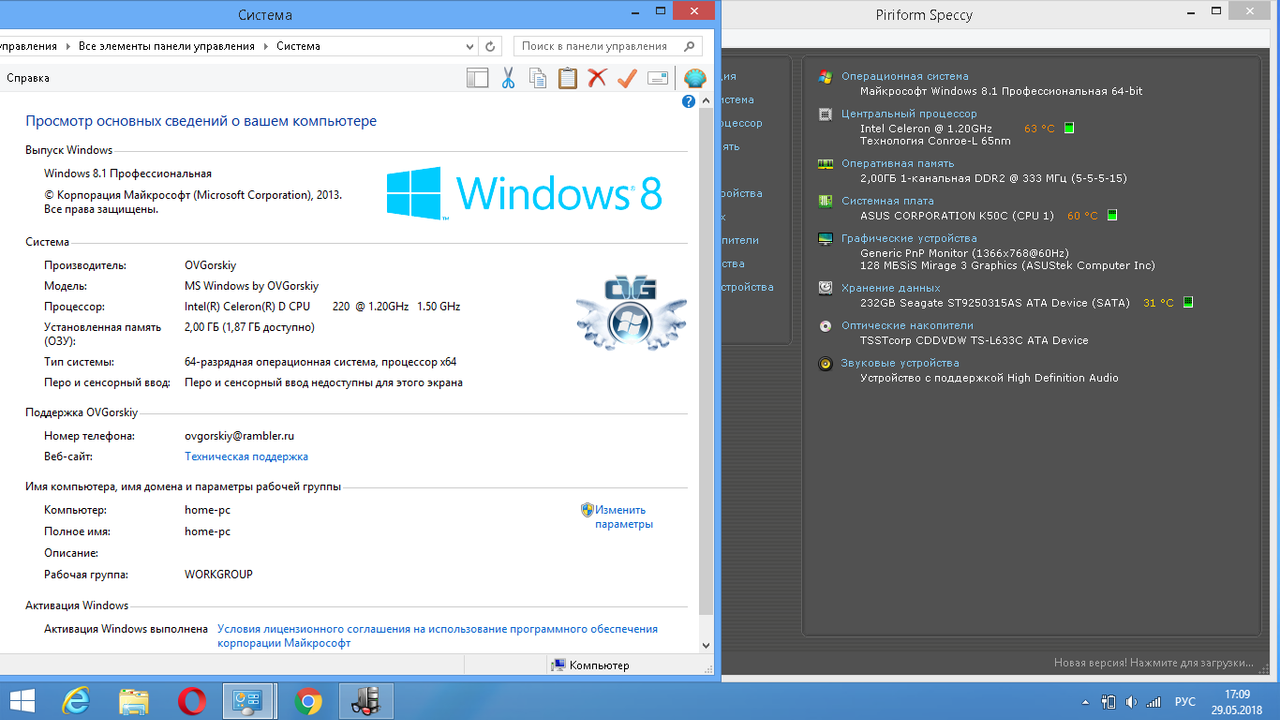Open Оперативная память section in Speccy
This screenshot has width=1280, height=720.
coord(897,164)
